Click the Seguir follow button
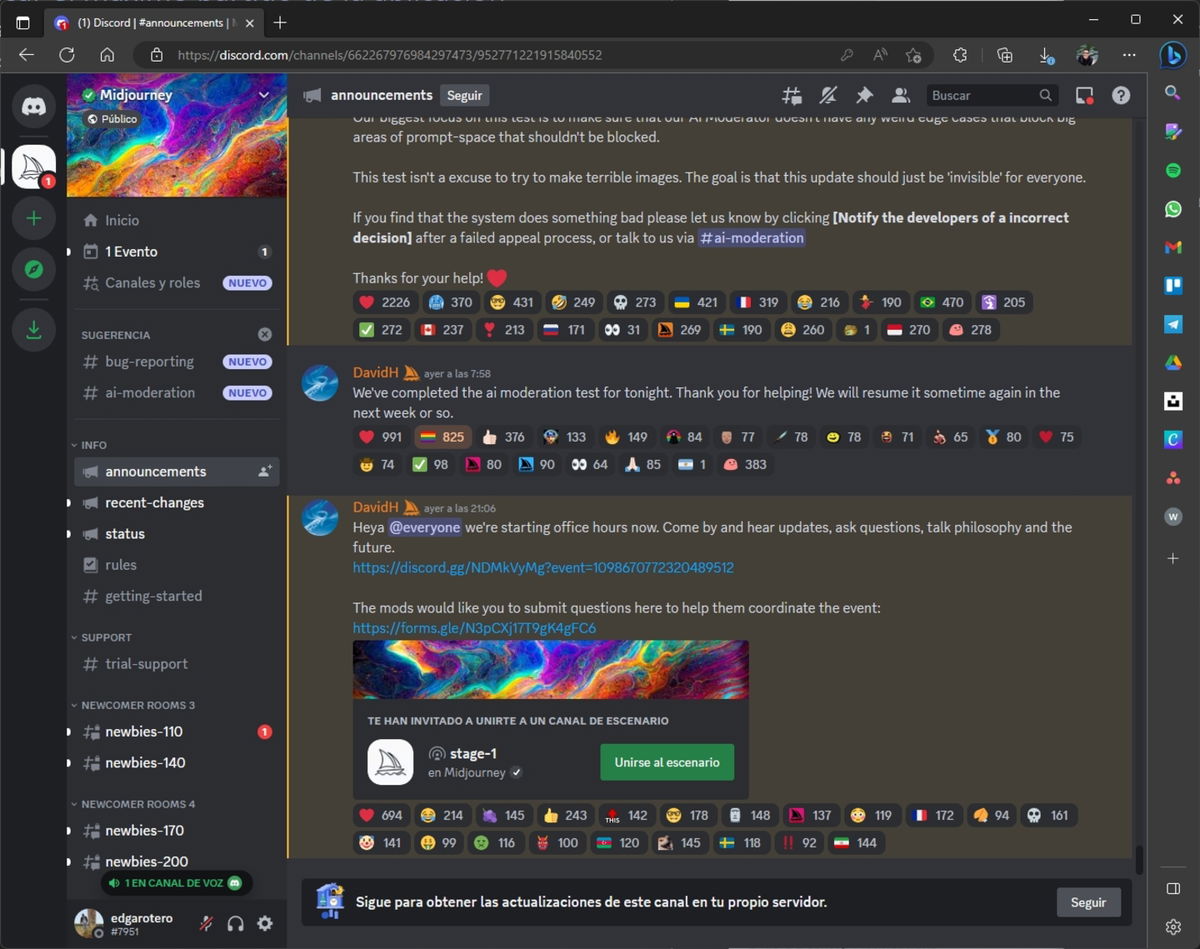Viewport: 1200px width, 949px height. 464,95
